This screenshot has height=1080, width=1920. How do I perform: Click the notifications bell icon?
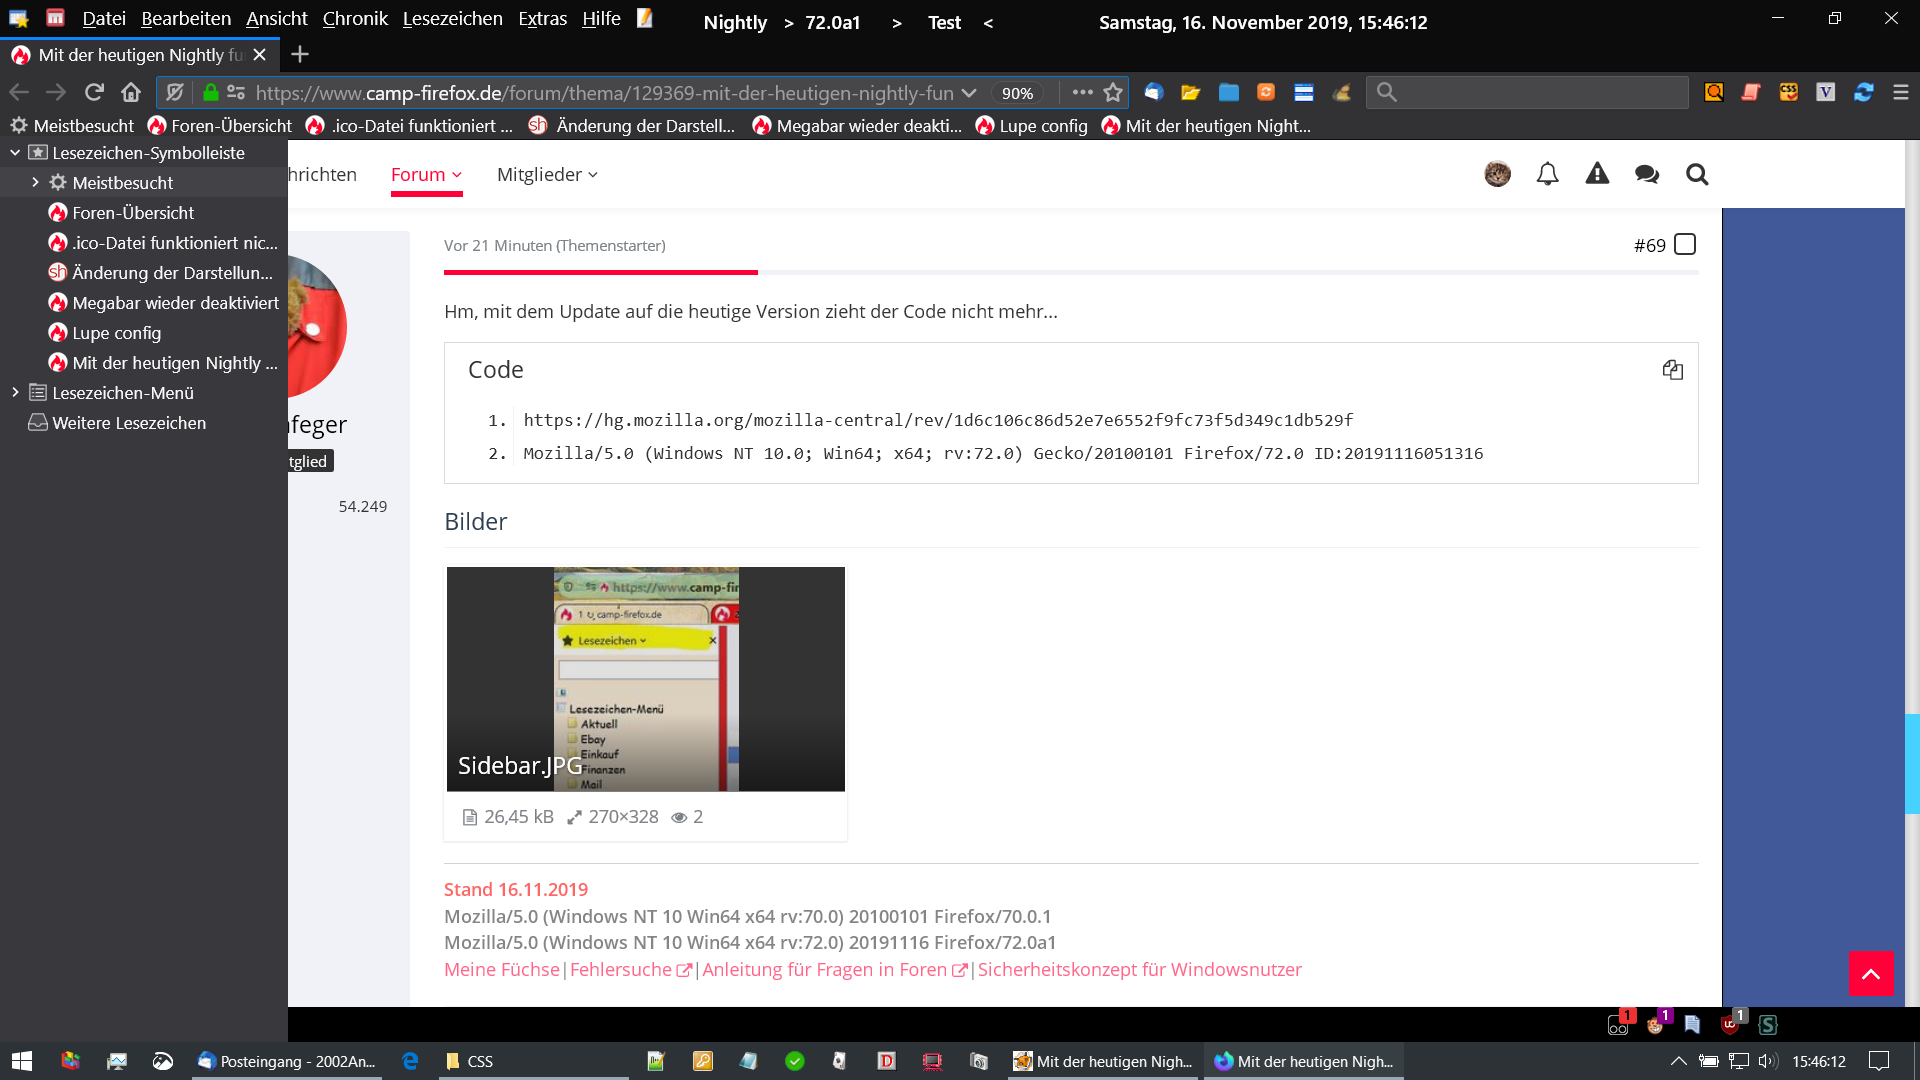(x=1547, y=174)
